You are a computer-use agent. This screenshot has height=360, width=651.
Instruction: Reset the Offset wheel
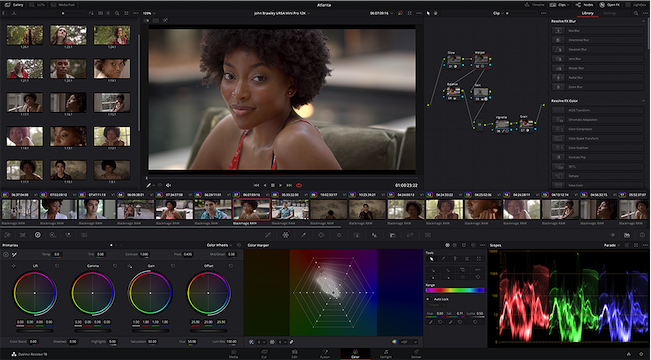click(231, 266)
